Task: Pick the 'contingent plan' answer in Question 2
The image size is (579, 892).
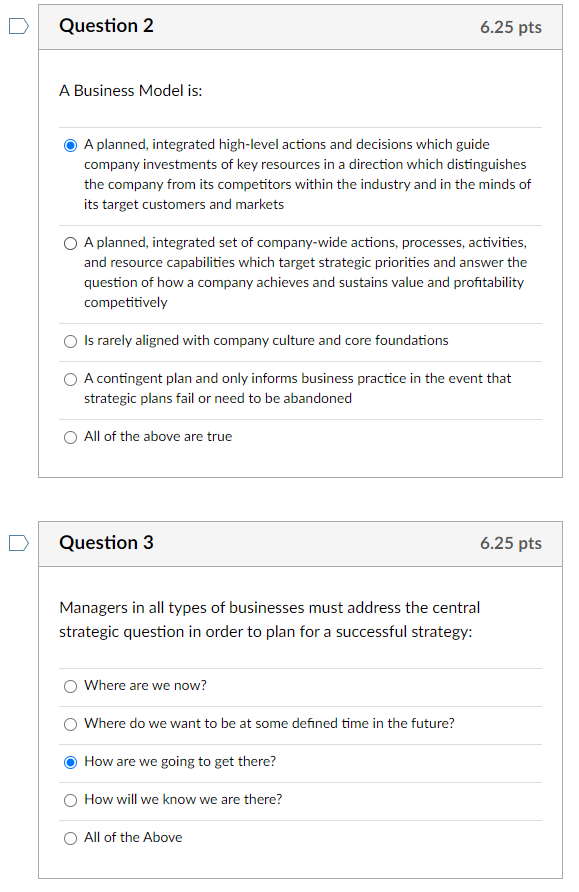Action: (70, 379)
